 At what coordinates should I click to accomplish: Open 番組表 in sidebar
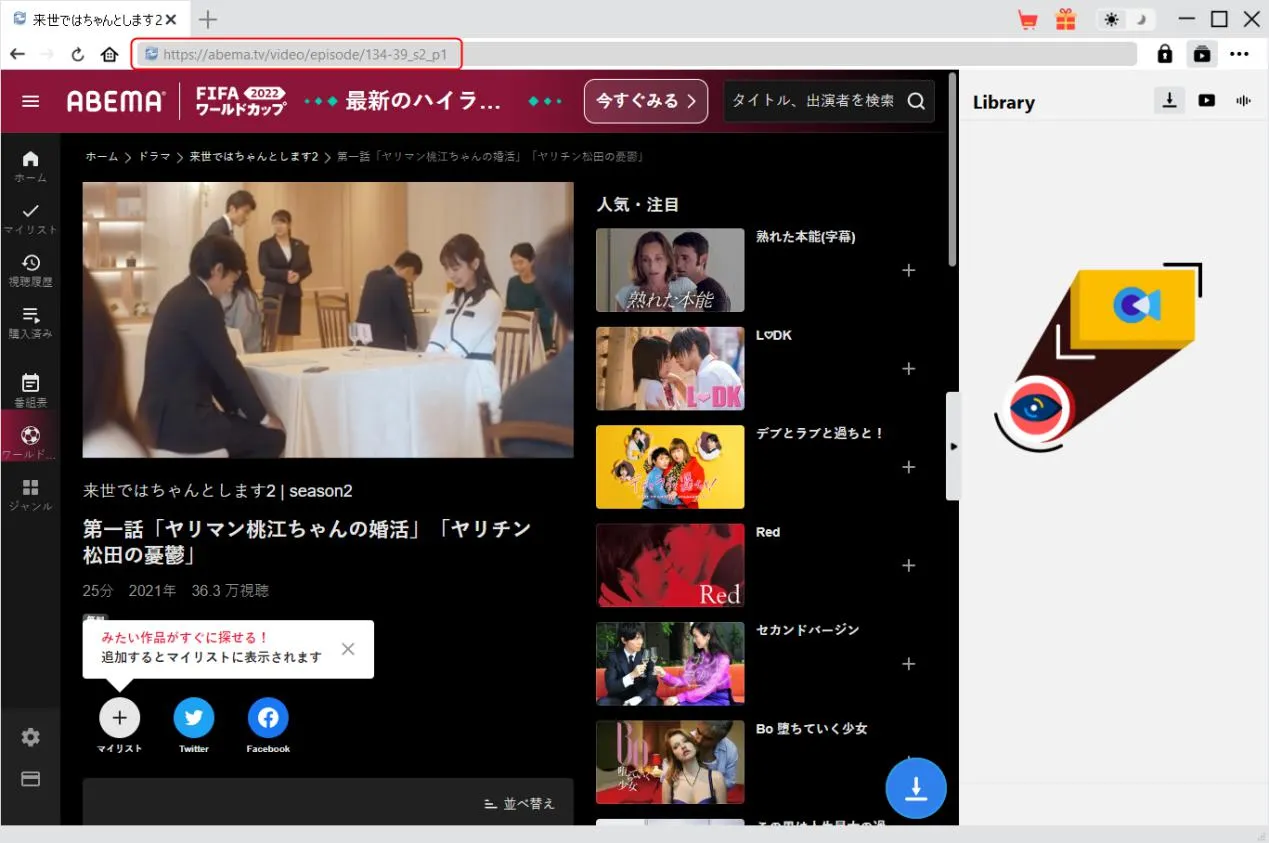tap(31, 389)
